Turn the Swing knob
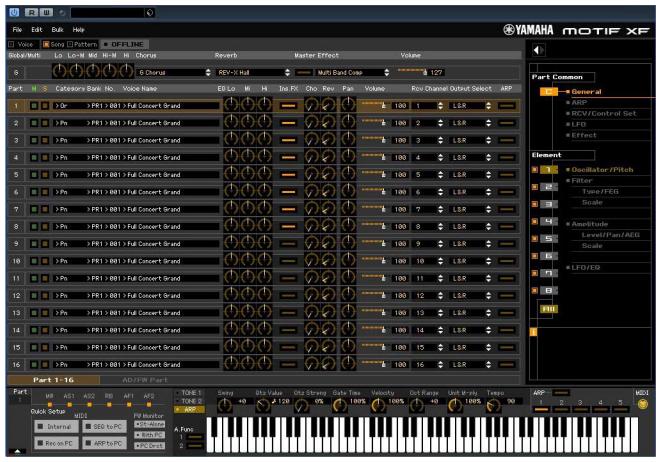Screen dimensions: 659x462 (x=225, y=405)
